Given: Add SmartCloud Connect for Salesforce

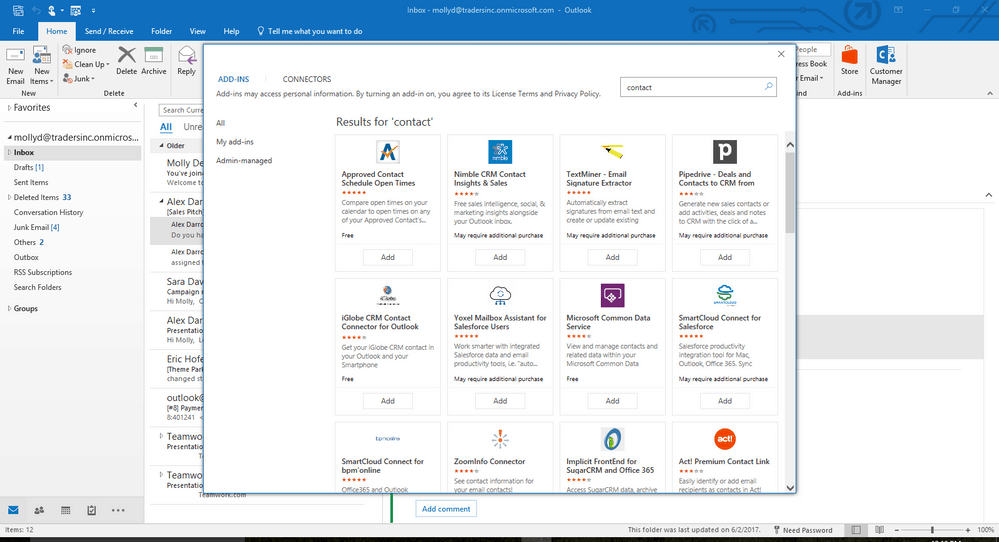Looking at the screenshot, I should (x=725, y=401).
